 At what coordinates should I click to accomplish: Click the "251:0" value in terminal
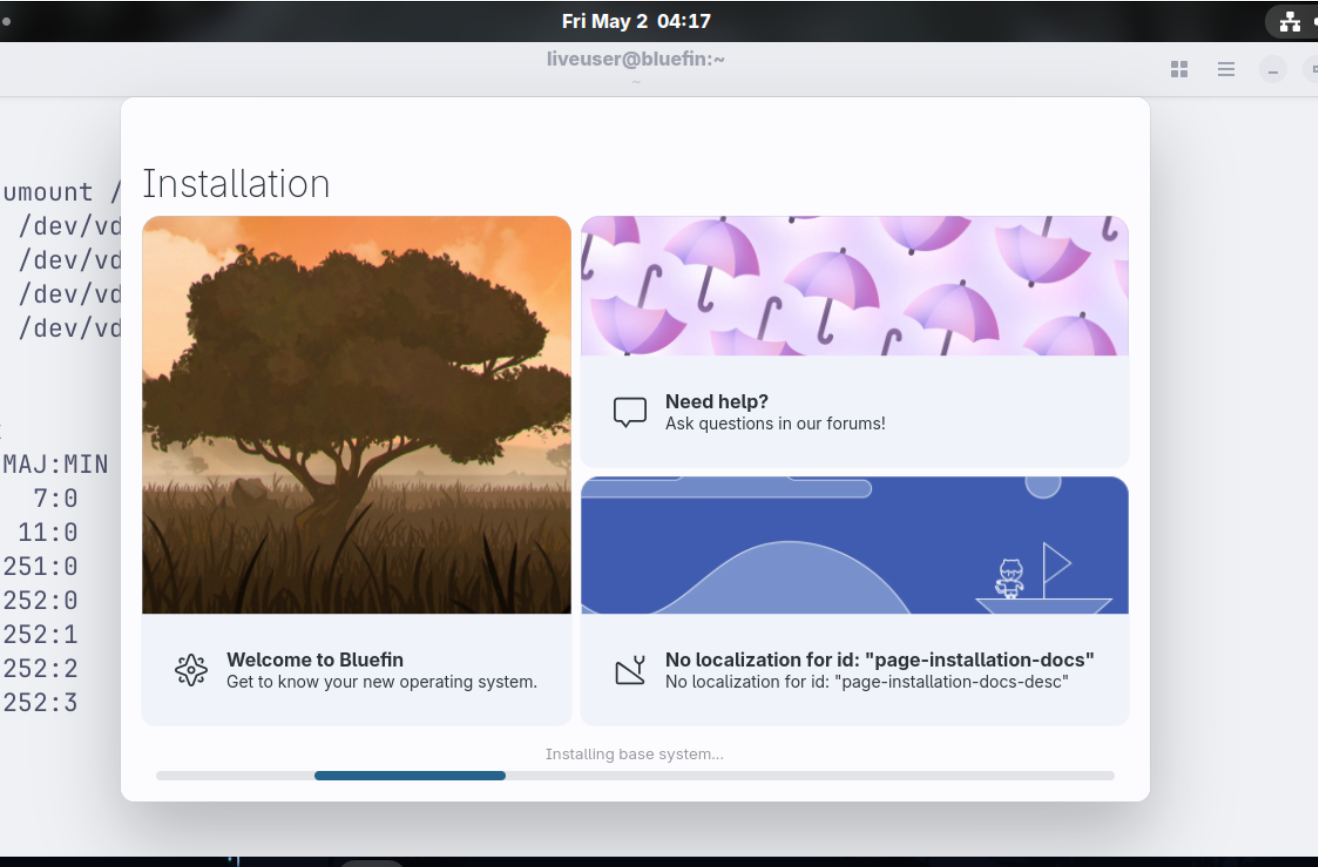click(40, 566)
